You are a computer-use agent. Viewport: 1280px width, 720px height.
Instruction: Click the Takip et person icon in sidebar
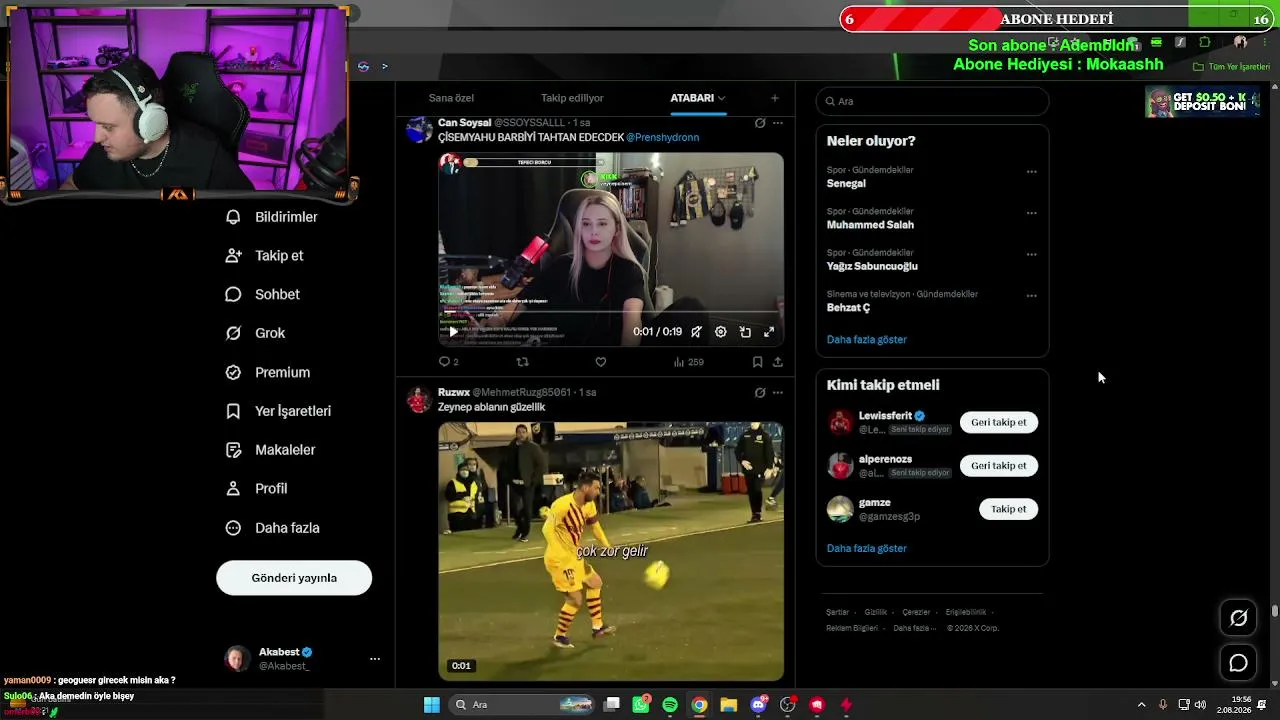click(233, 256)
